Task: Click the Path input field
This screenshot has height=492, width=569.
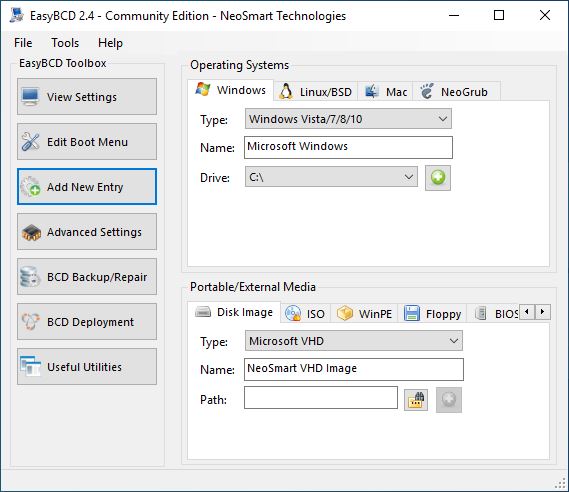Action: 321,398
